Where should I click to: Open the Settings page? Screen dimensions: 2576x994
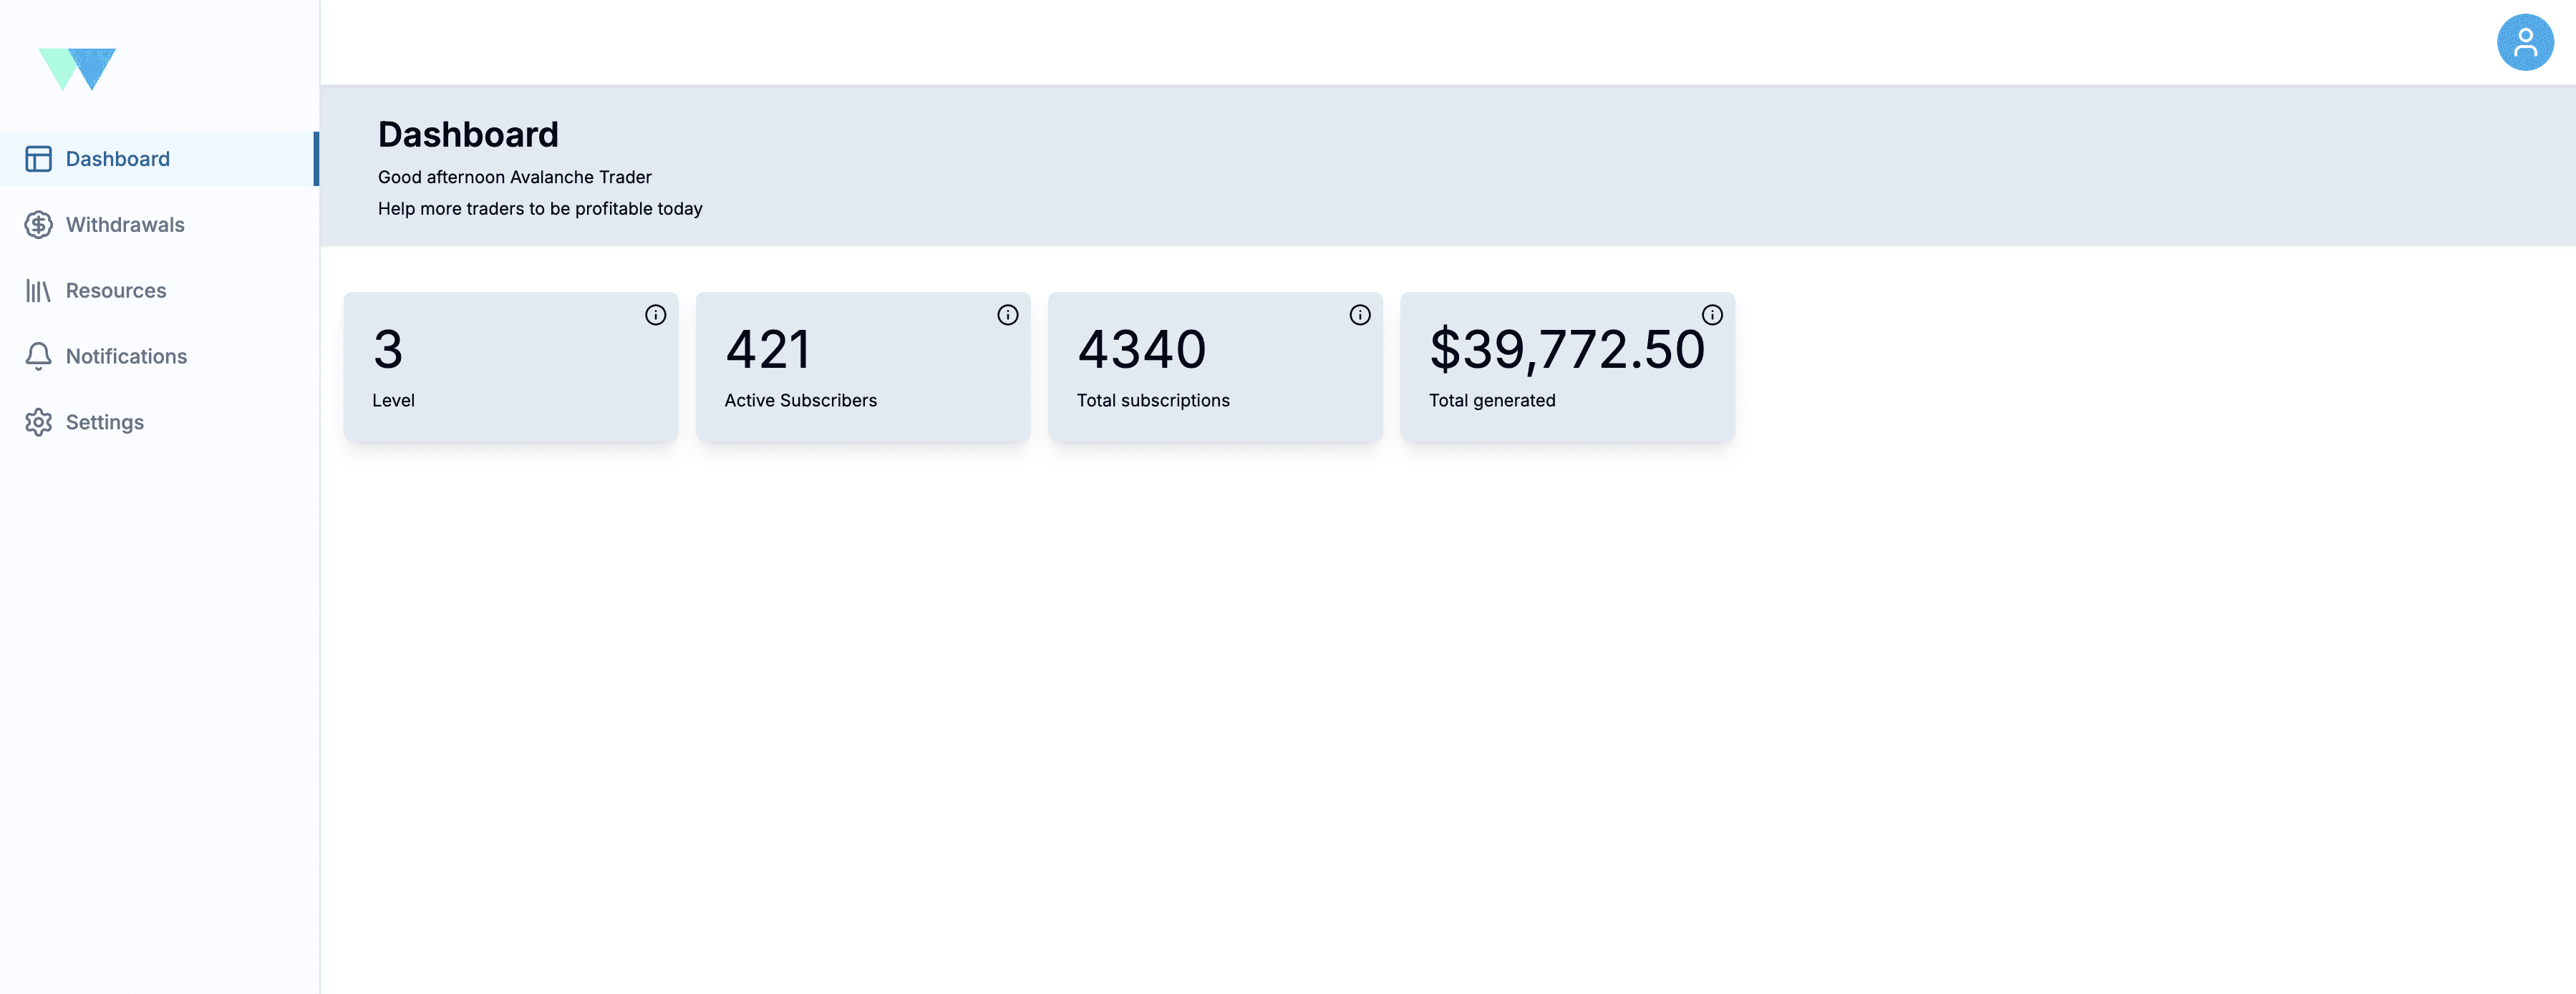[105, 422]
